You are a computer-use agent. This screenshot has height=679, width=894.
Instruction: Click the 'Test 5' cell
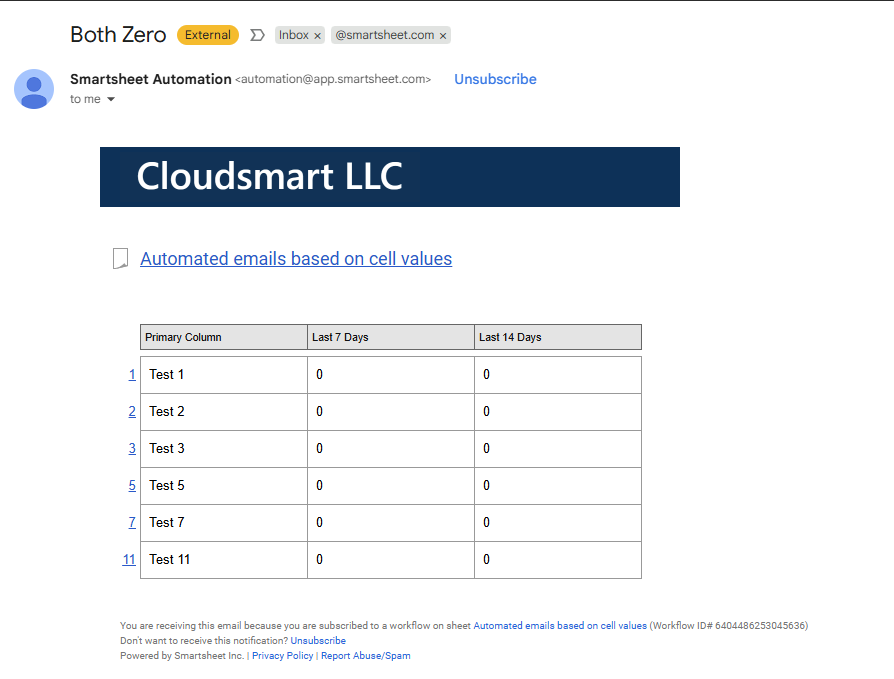(x=224, y=486)
